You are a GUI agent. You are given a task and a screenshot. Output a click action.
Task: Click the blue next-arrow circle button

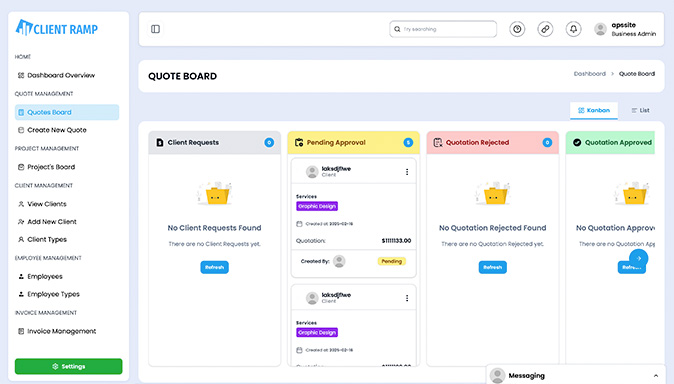[638, 258]
